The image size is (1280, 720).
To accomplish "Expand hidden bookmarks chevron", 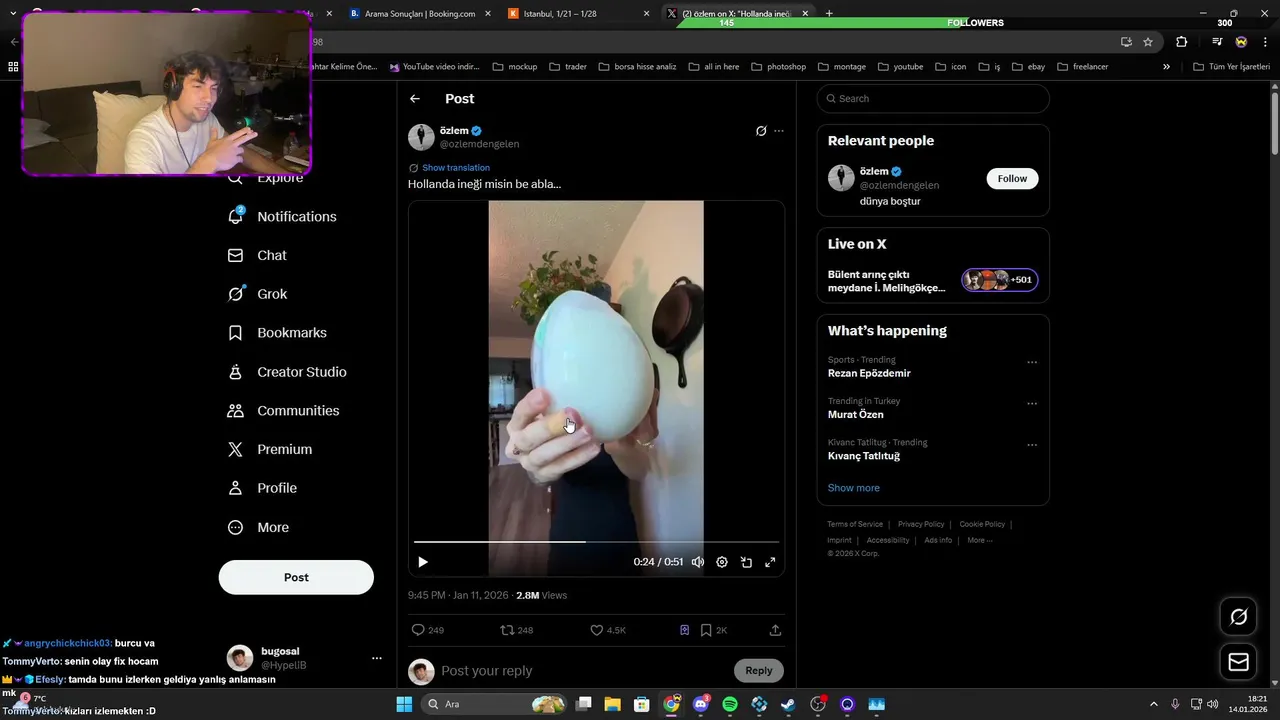I will [1166, 67].
